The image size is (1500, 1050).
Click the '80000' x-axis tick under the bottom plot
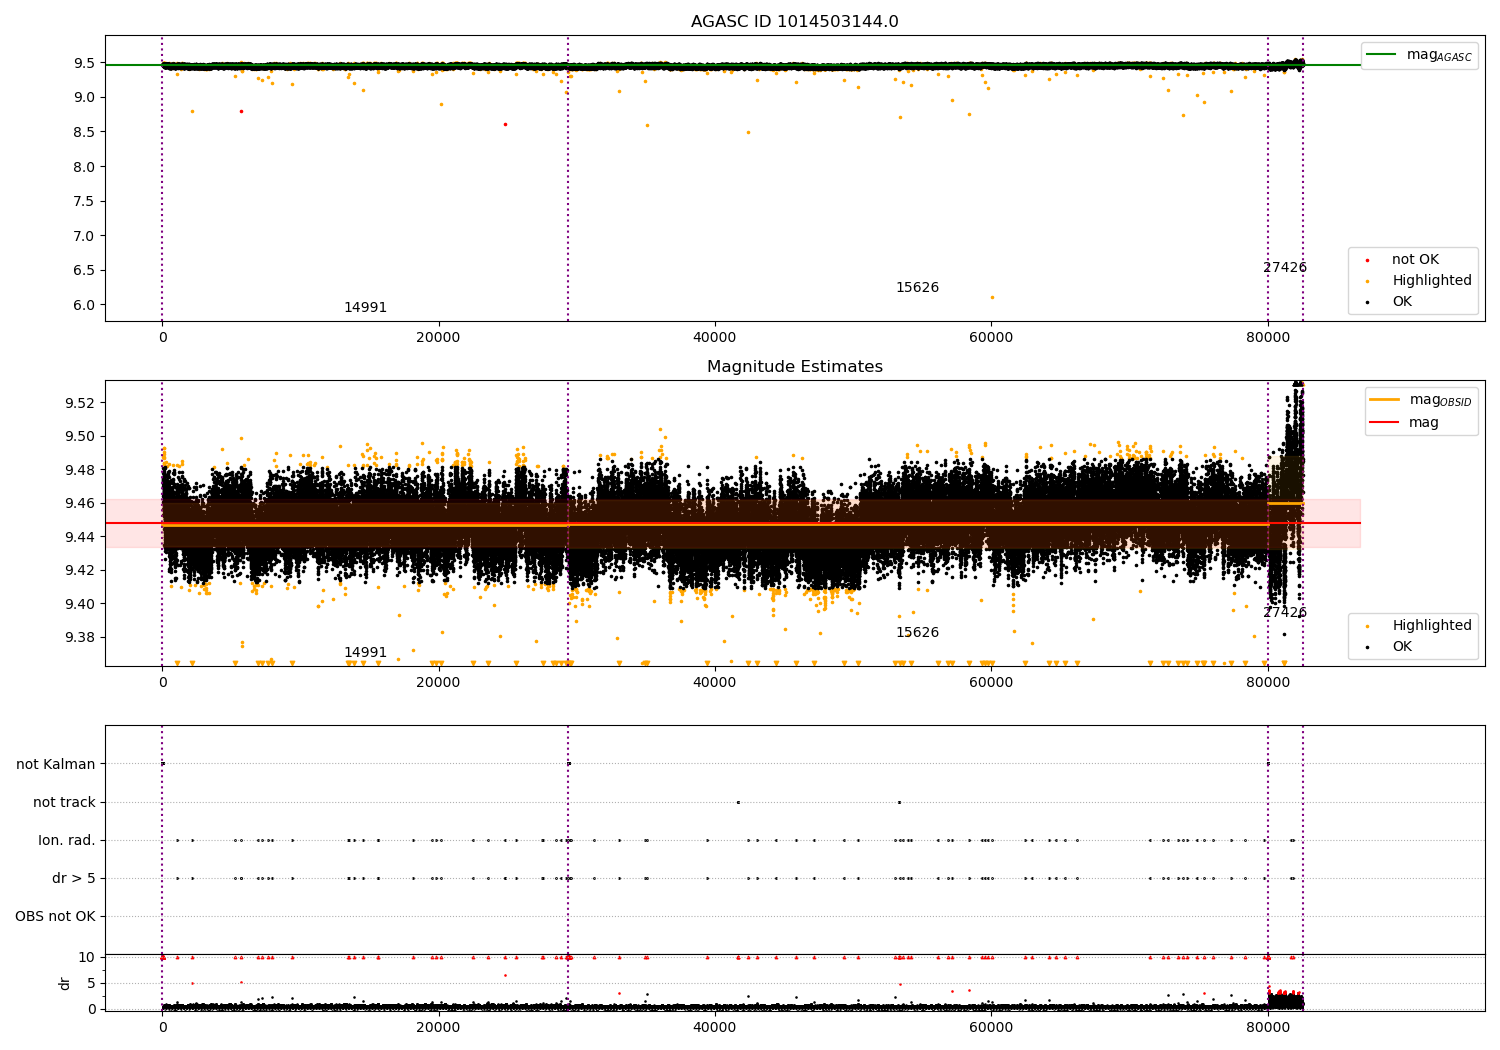(x=1268, y=1028)
